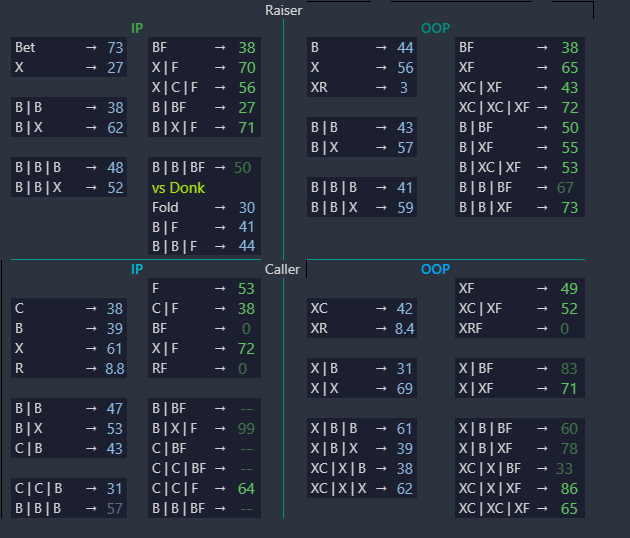Click the B | B | B → 57 row
630x538 pixels.
coord(69,508)
